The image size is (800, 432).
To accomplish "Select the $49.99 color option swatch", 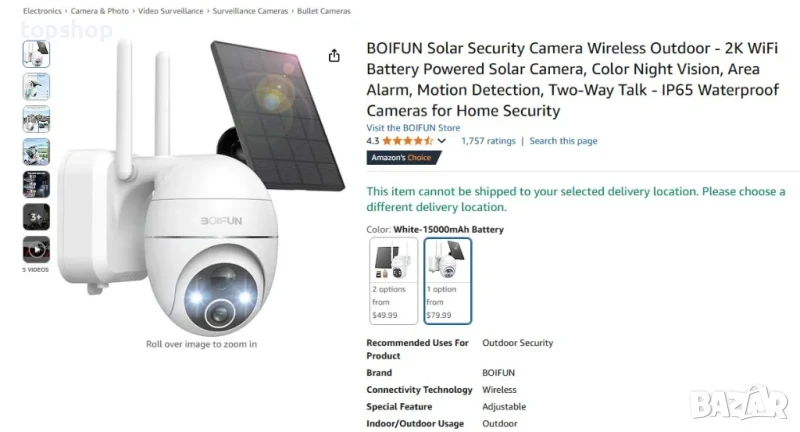I will 393,280.
